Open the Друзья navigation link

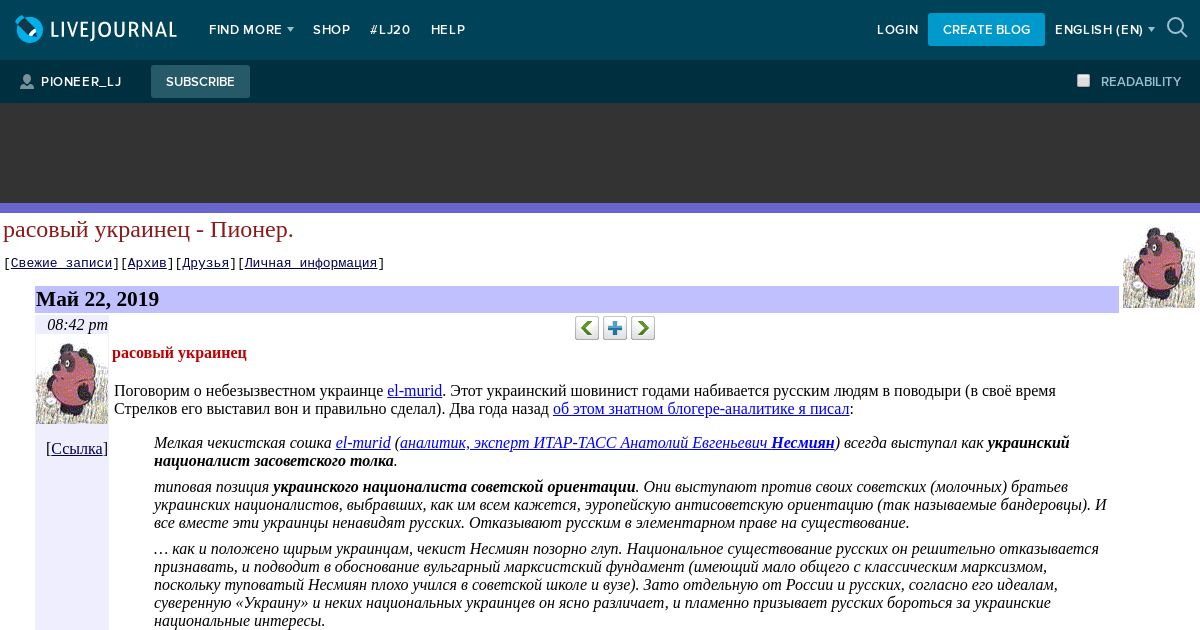[x=206, y=263]
